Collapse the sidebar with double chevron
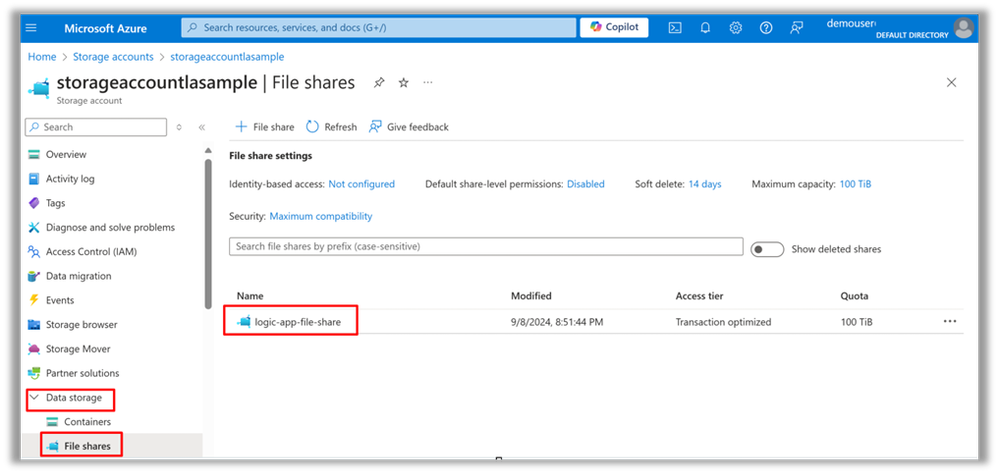This screenshot has height=474, width=999. click(202, 127)
